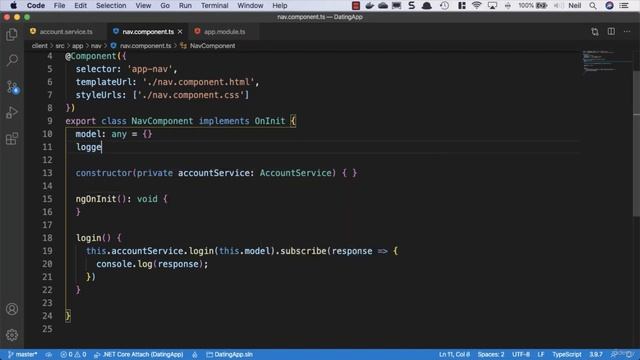
Task: Open macOS Spotlight search icon
Action: (593, 6)
